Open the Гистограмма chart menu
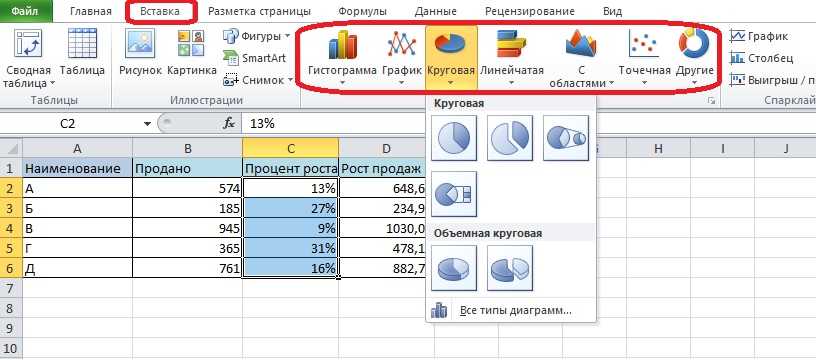Screen dimensions: 816x360 342,56
